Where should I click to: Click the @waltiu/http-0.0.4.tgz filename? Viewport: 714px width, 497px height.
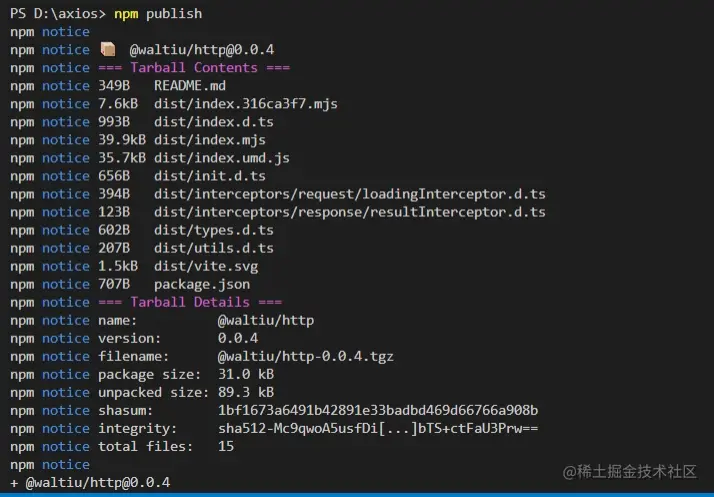pos(306,356)
